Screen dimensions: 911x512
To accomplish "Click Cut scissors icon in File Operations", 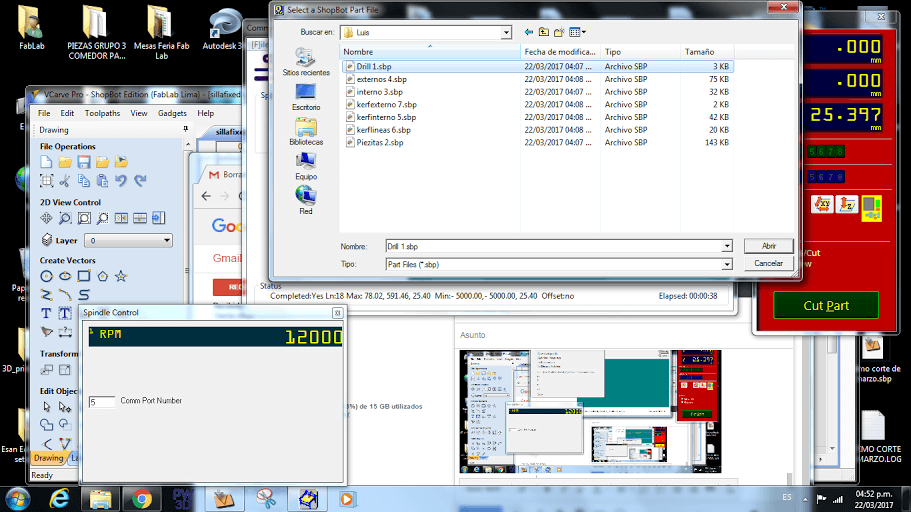I will [x=65, y=181].
